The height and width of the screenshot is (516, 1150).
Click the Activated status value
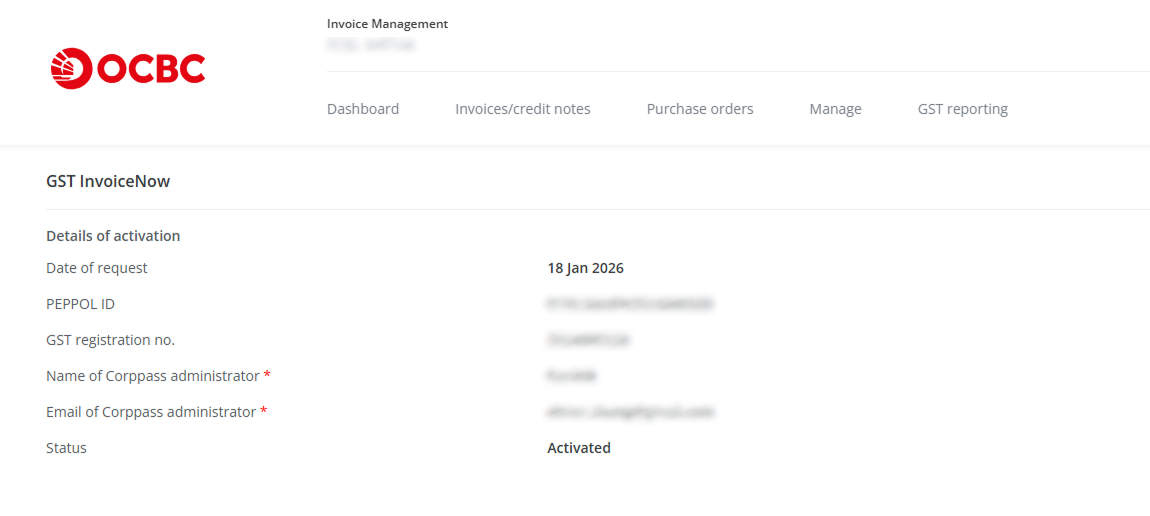578,448
